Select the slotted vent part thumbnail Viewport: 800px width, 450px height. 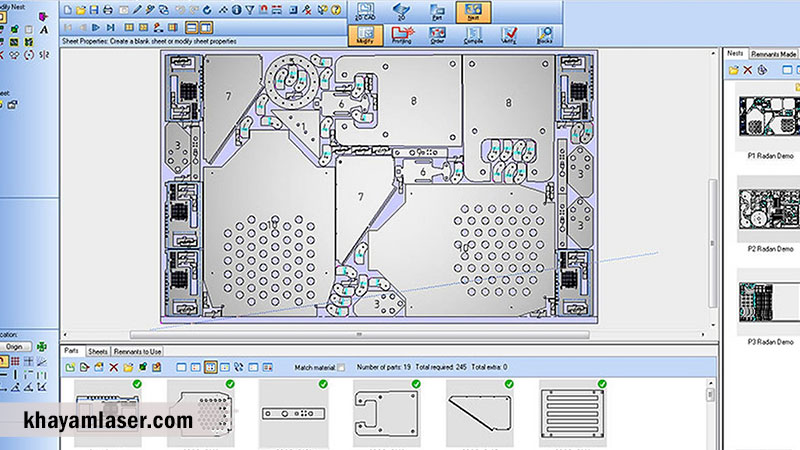tap(571, 412)
